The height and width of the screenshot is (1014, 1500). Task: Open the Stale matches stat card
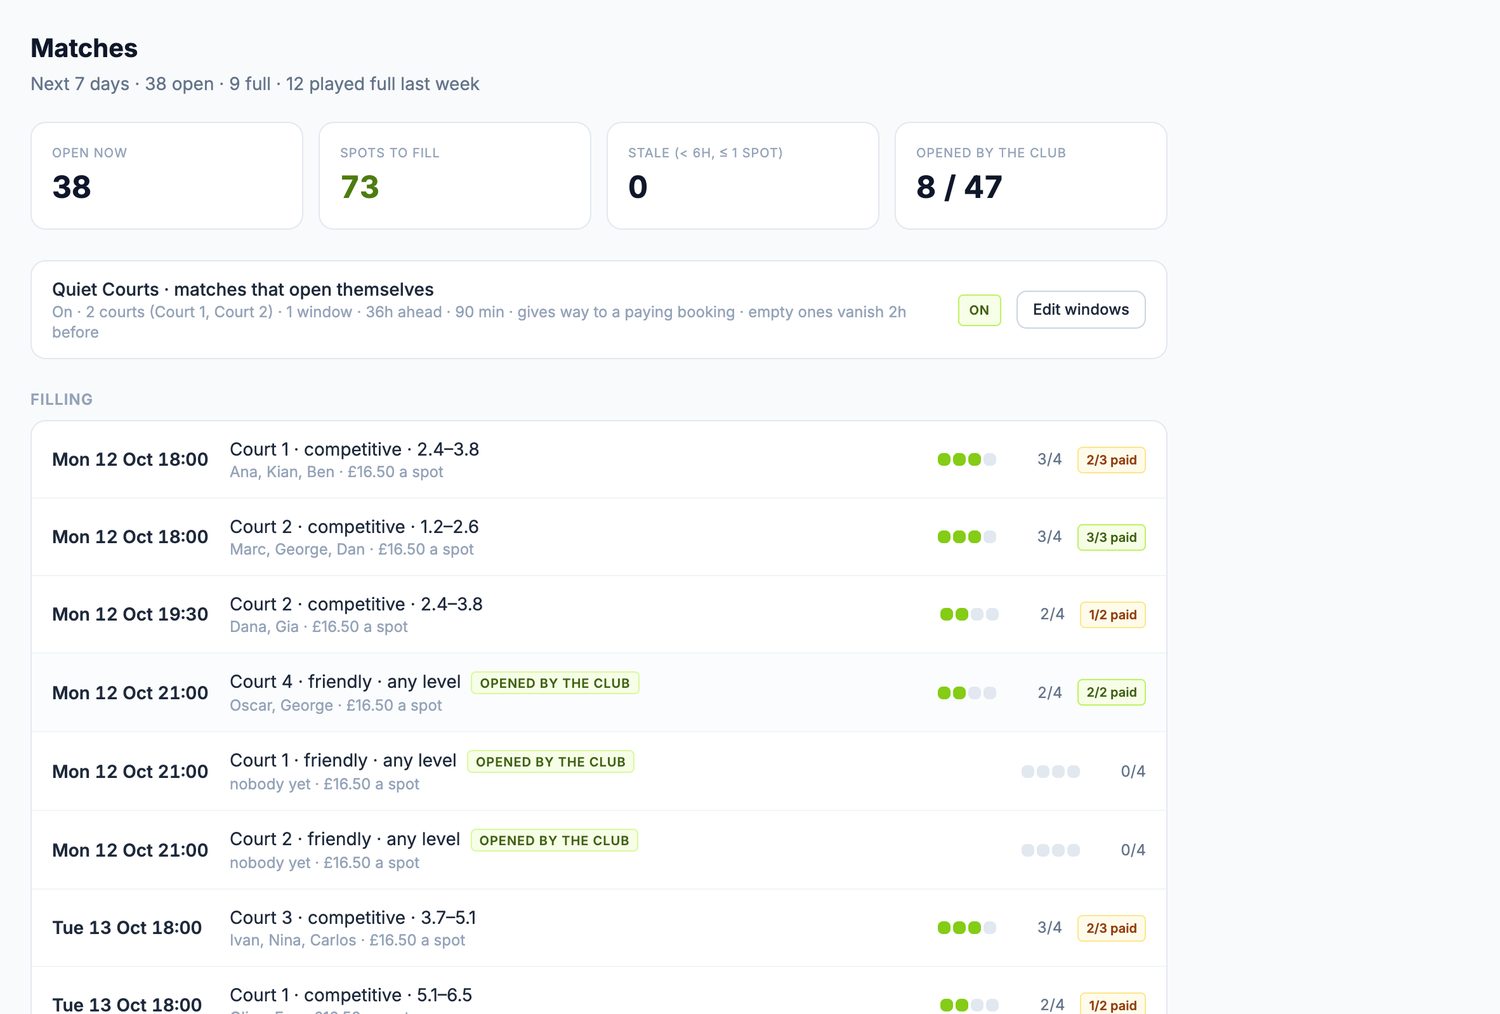click(x=743, y=176)
